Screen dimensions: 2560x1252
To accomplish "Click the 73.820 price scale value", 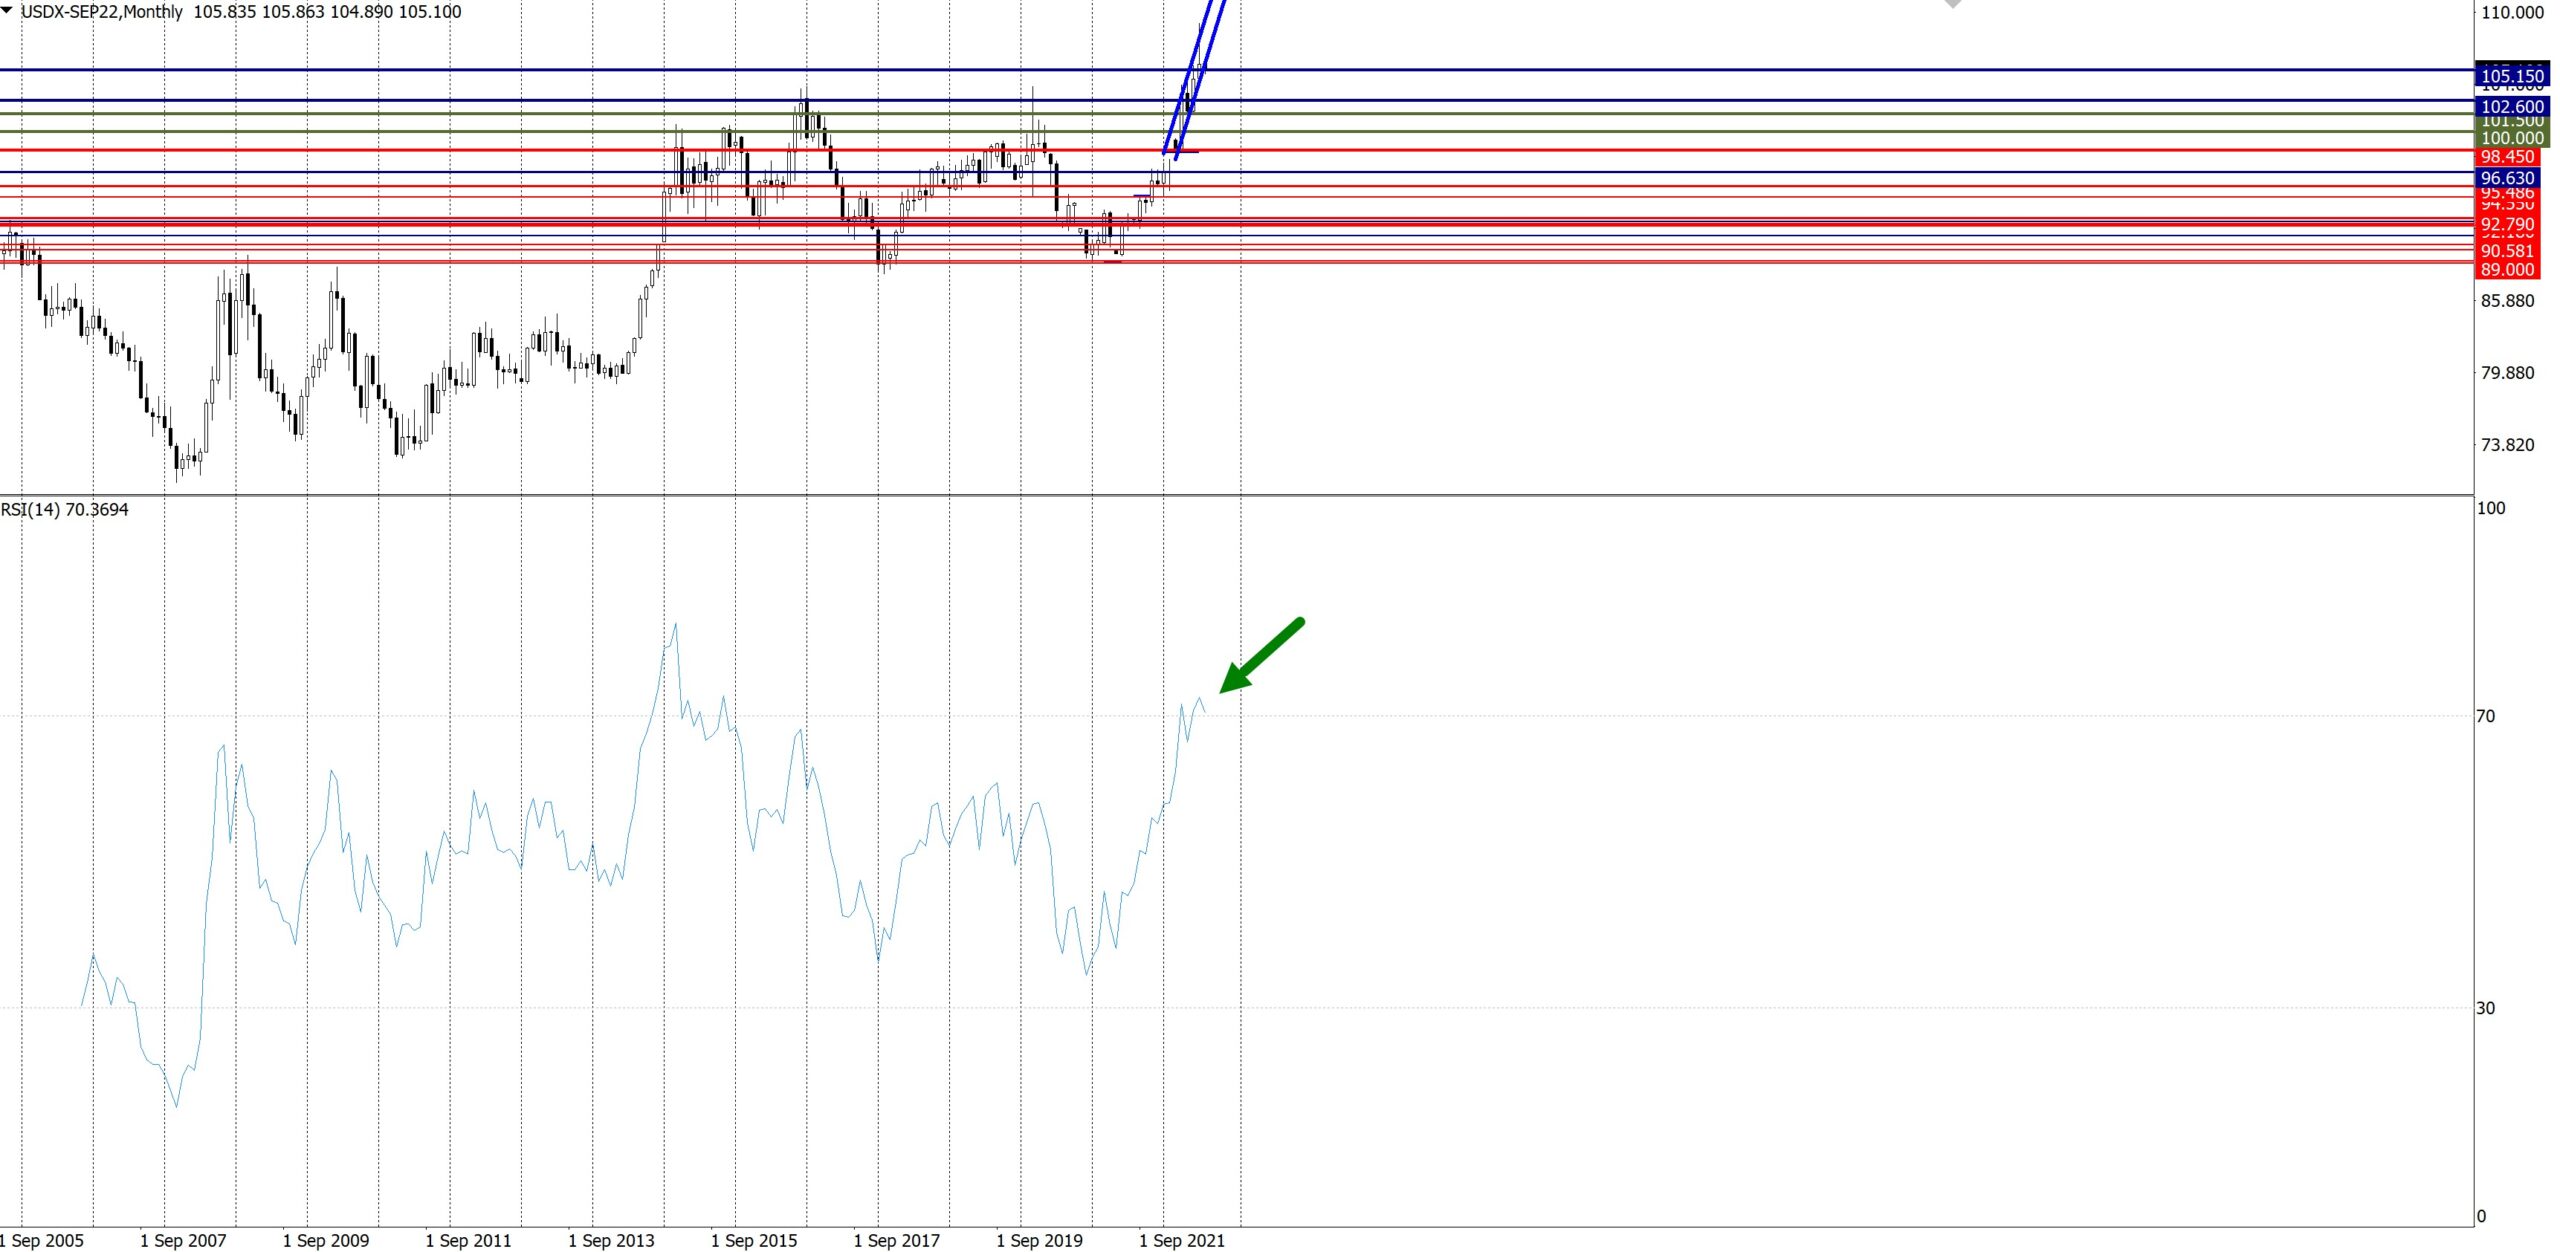I will (x=2507, y=445).
